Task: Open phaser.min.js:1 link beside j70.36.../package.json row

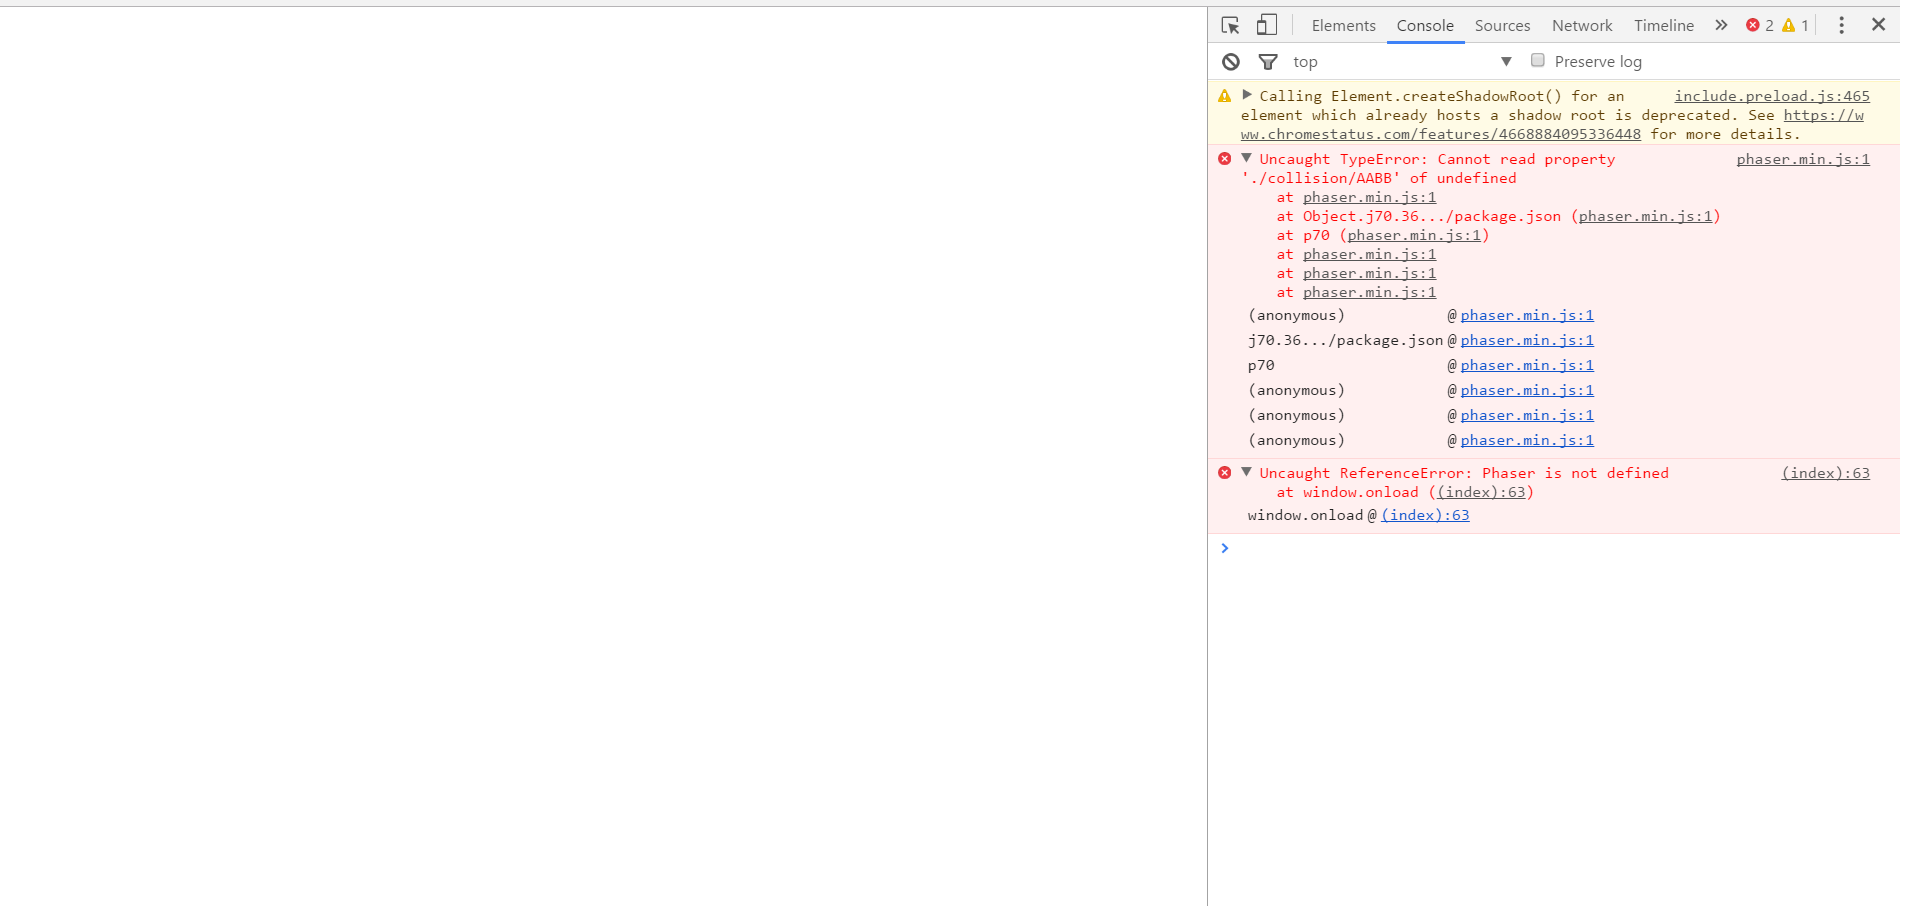Action: [x=1527, y=341]
